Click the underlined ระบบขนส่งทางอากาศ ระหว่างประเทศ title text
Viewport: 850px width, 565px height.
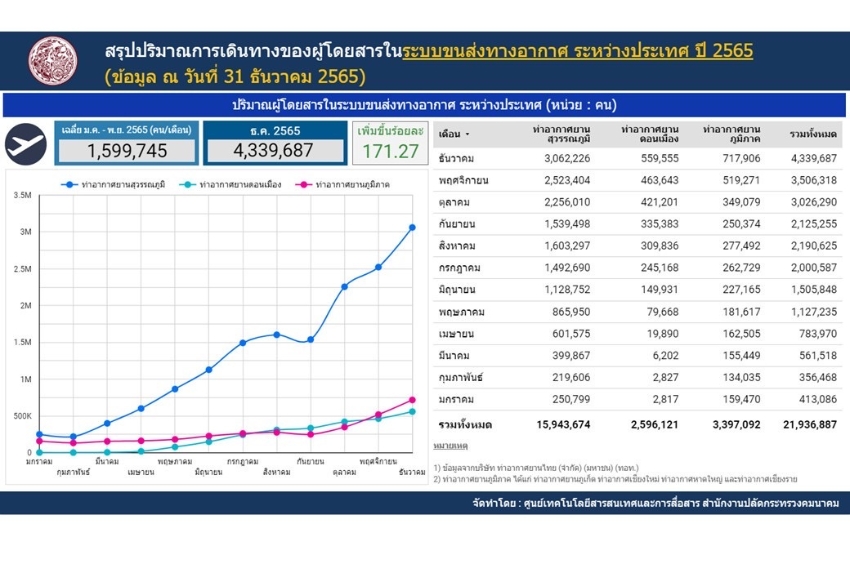[577, 51]
